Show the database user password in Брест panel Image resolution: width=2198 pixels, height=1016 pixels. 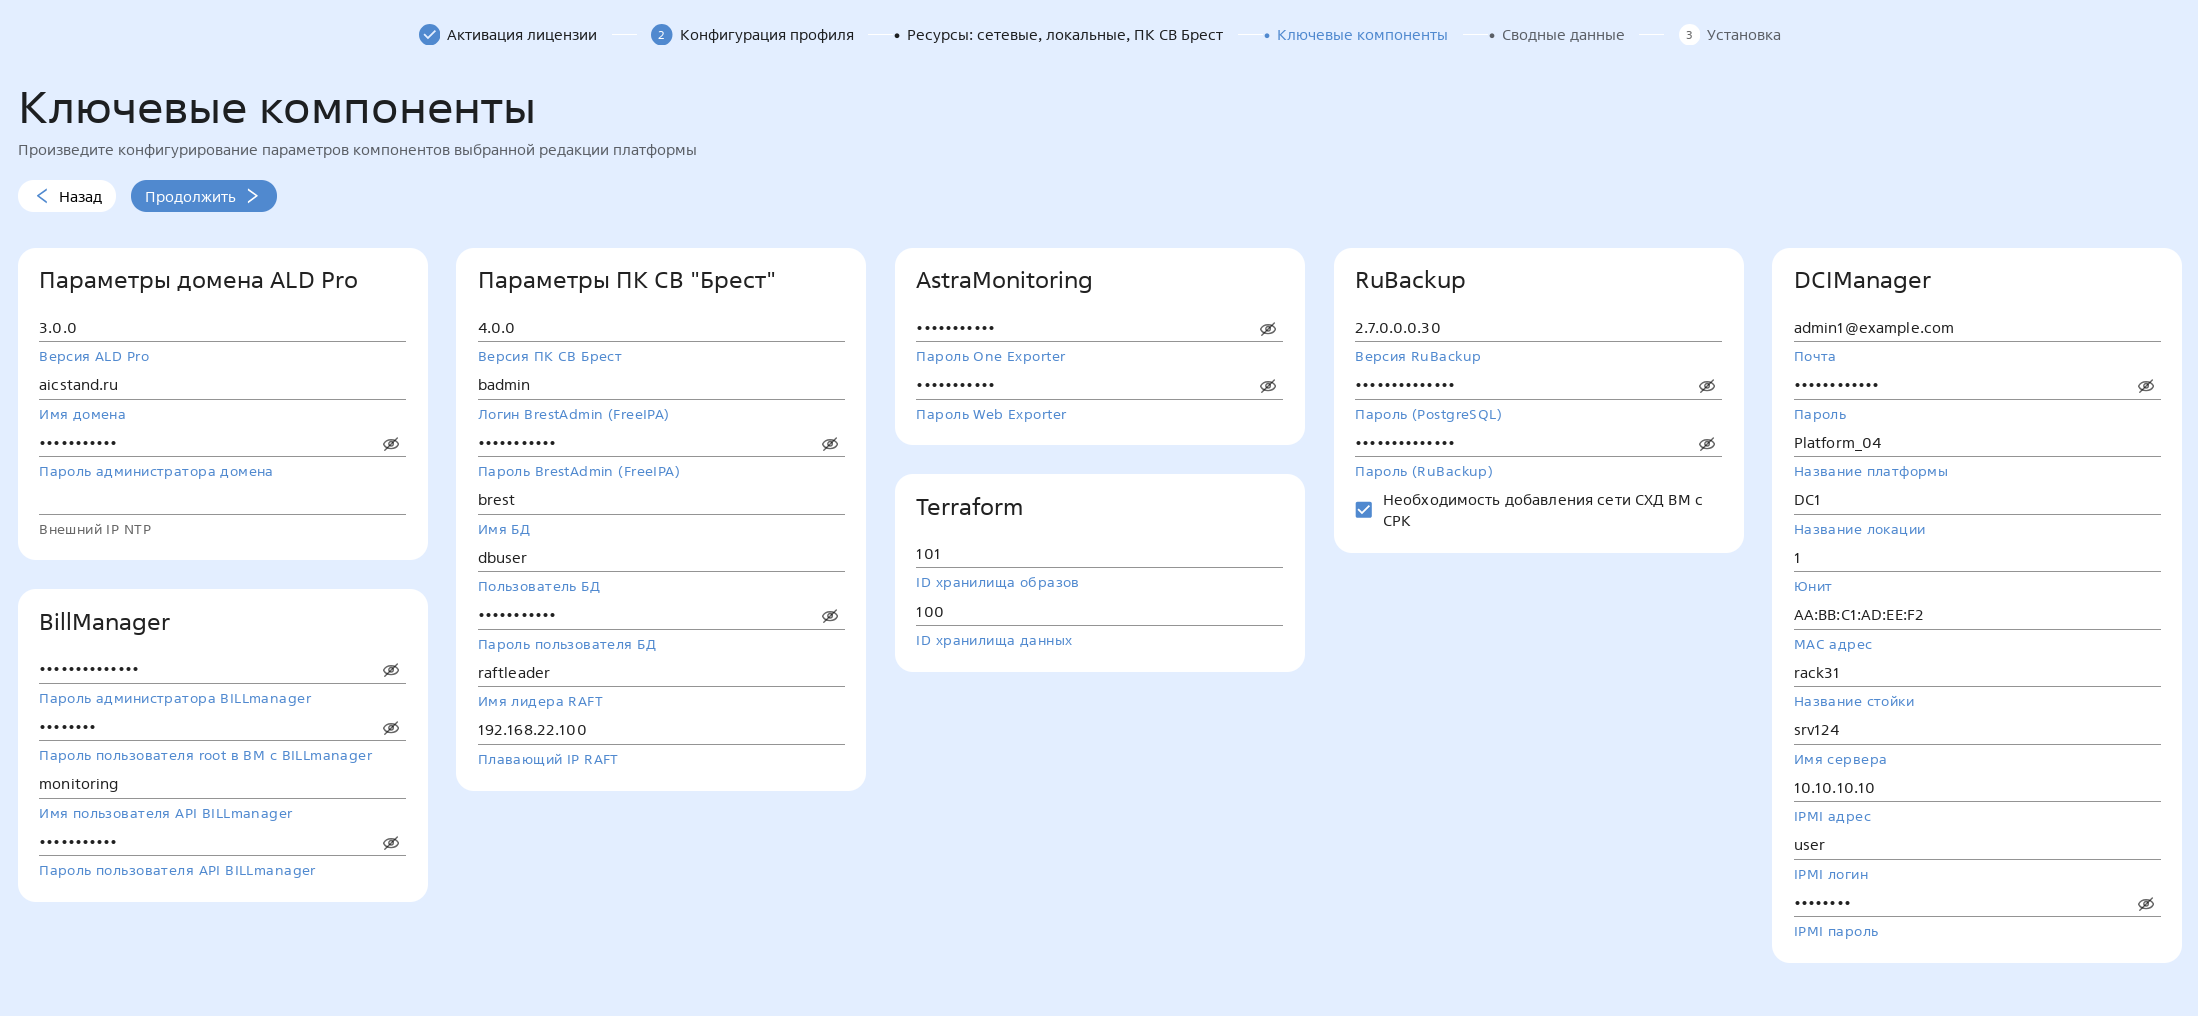pyautogui.click(x=830, y=615)
